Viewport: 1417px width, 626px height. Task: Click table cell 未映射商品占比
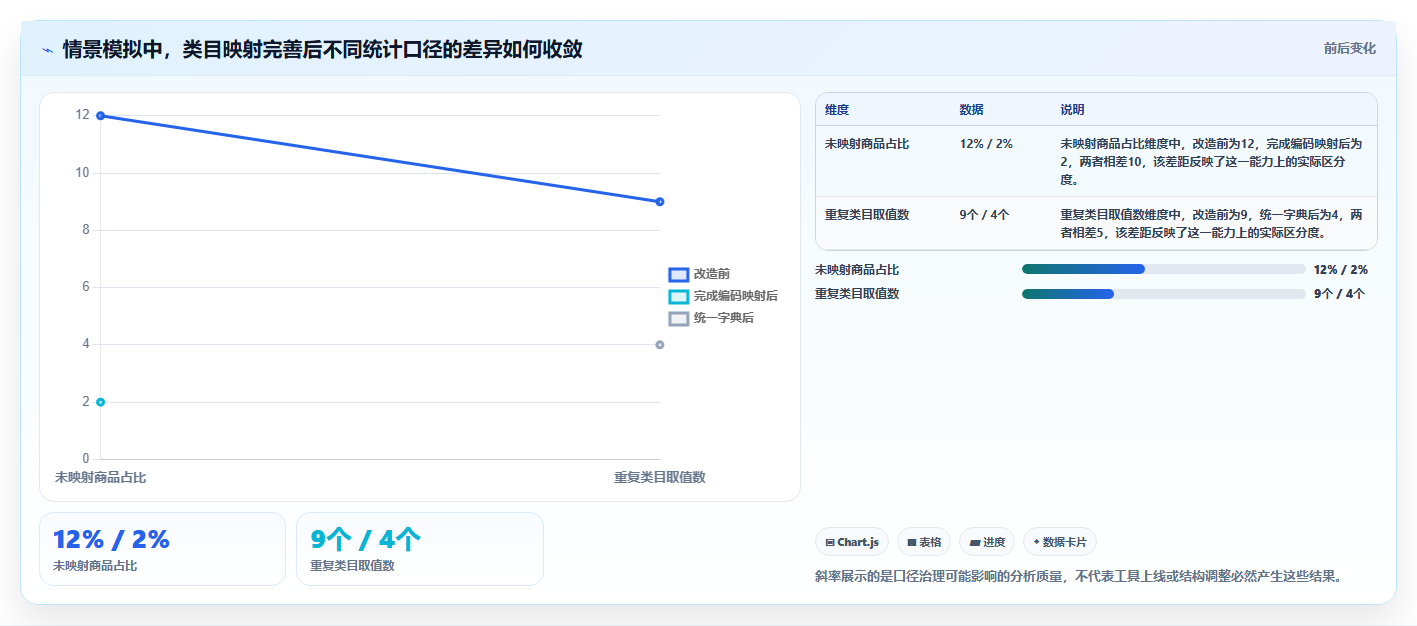click(x=867, y=144)
